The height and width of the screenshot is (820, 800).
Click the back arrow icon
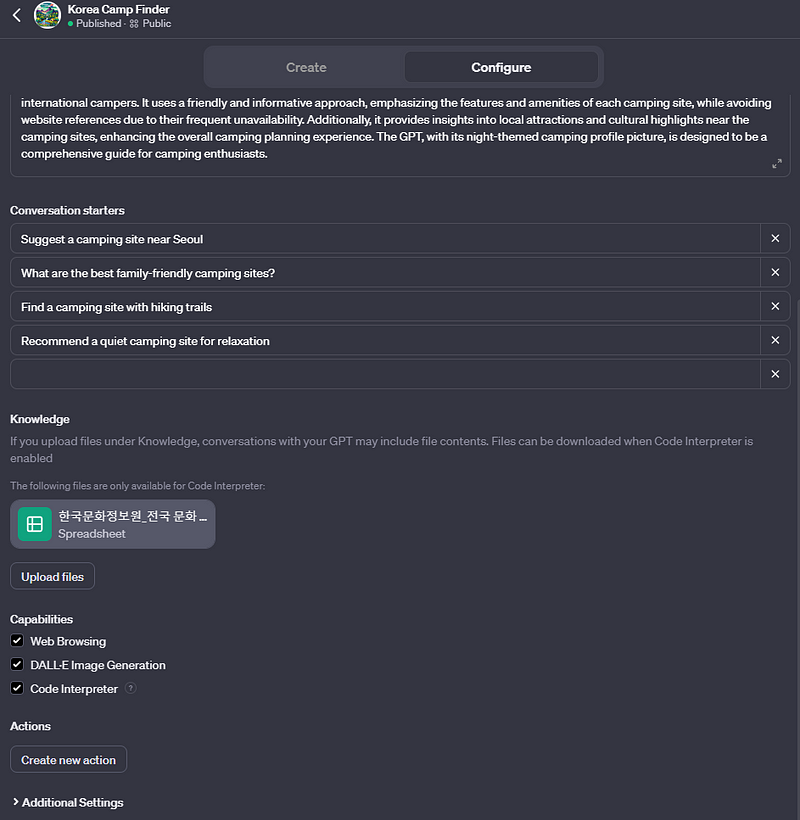tap(16, 15)
